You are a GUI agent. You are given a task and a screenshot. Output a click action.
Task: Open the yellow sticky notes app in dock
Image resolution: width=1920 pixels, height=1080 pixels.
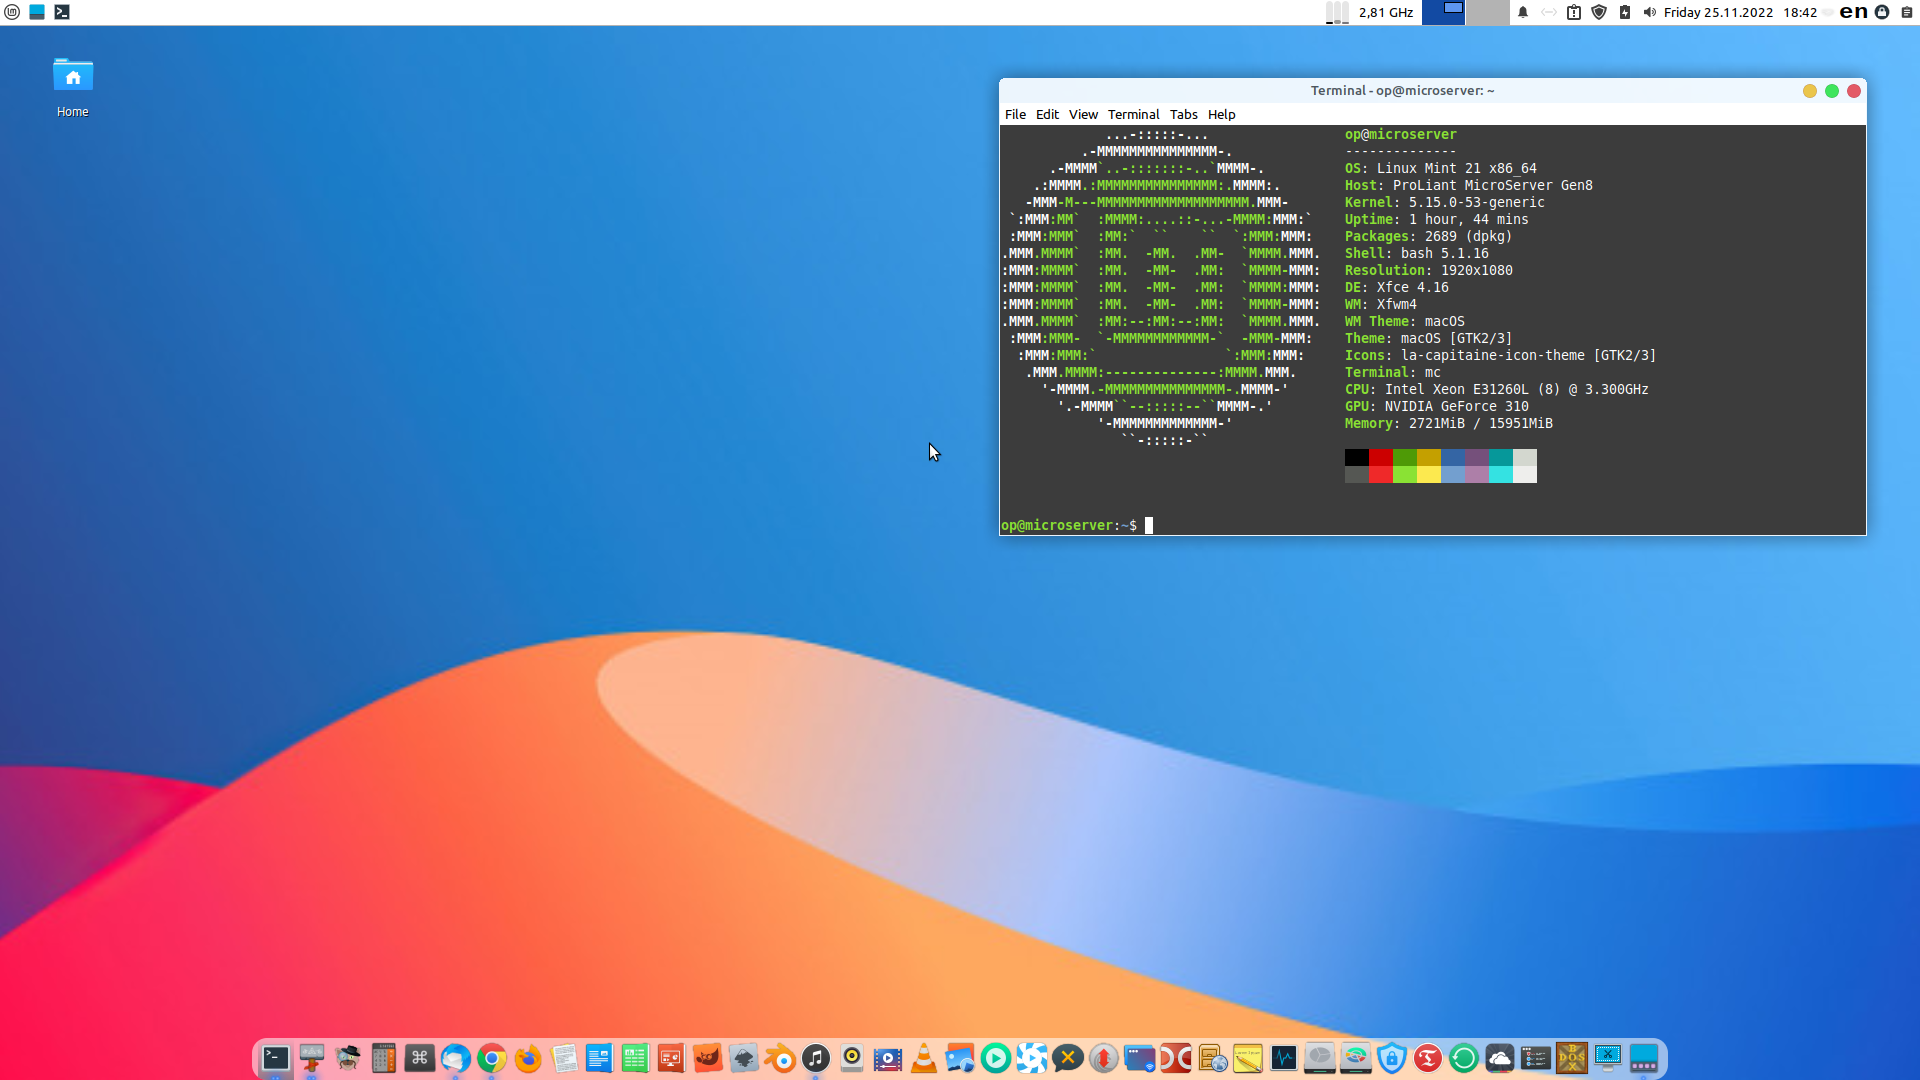(x=1248, y=1058)
